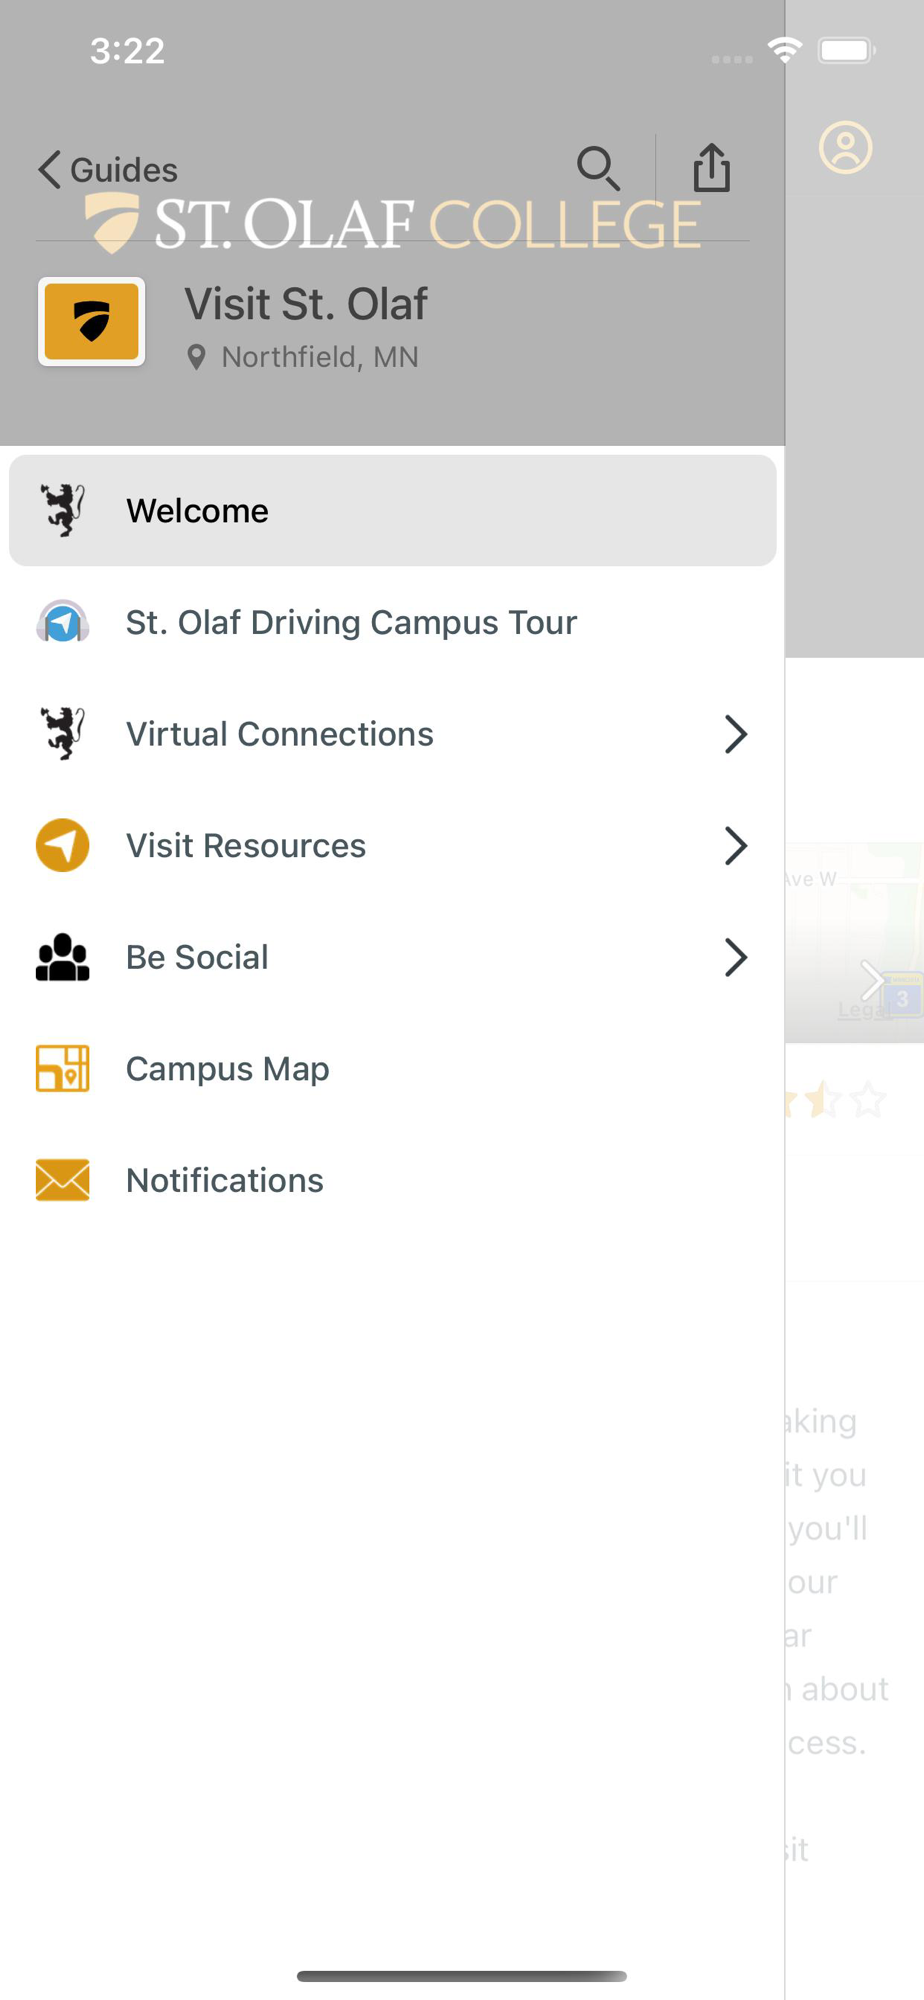924x2000 pixels.
Task: Open the user profile icon
Action: (x=846, y=148)
